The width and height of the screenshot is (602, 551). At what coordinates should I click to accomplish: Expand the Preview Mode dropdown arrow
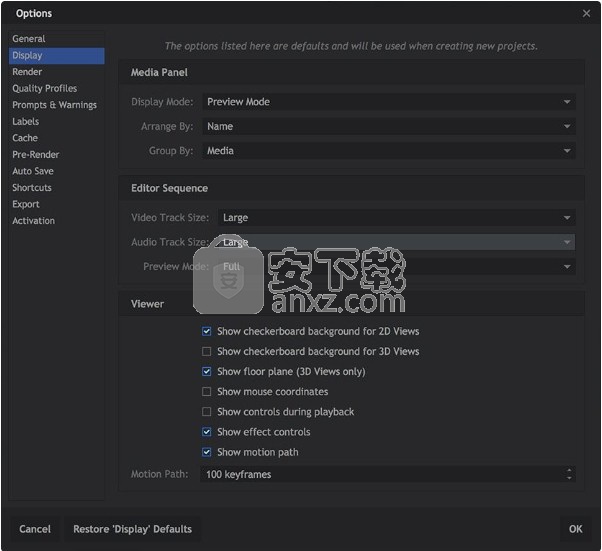click(567, 266)
